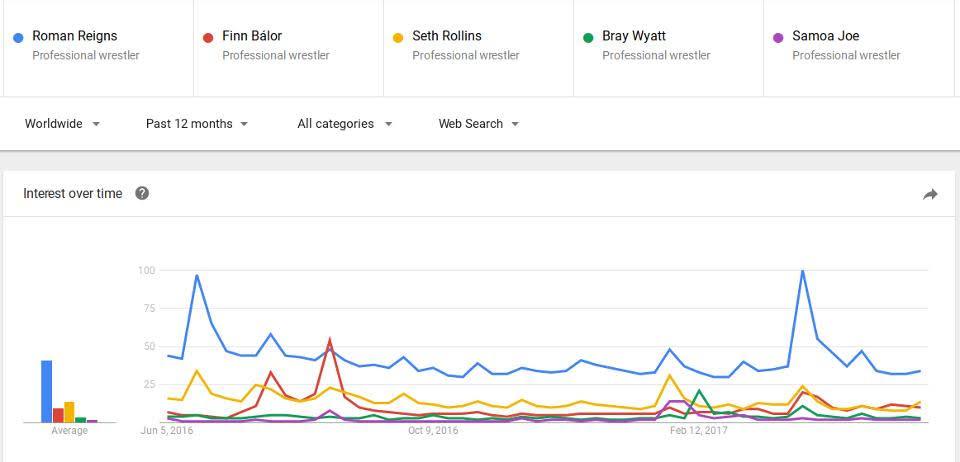This screenshot has width=960, height=462.
Task: Select the Seth Rollins search term
Action: pos(446,36)
